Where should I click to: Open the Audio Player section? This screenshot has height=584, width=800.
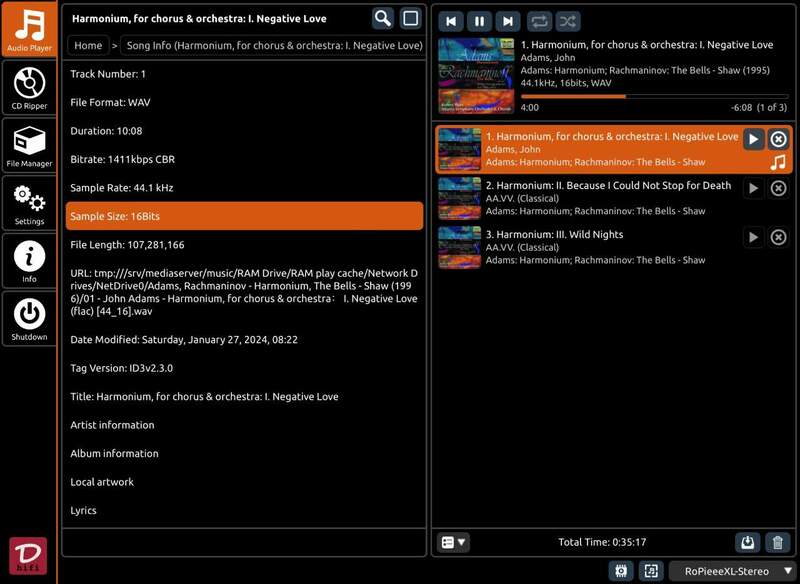(29, 29)
